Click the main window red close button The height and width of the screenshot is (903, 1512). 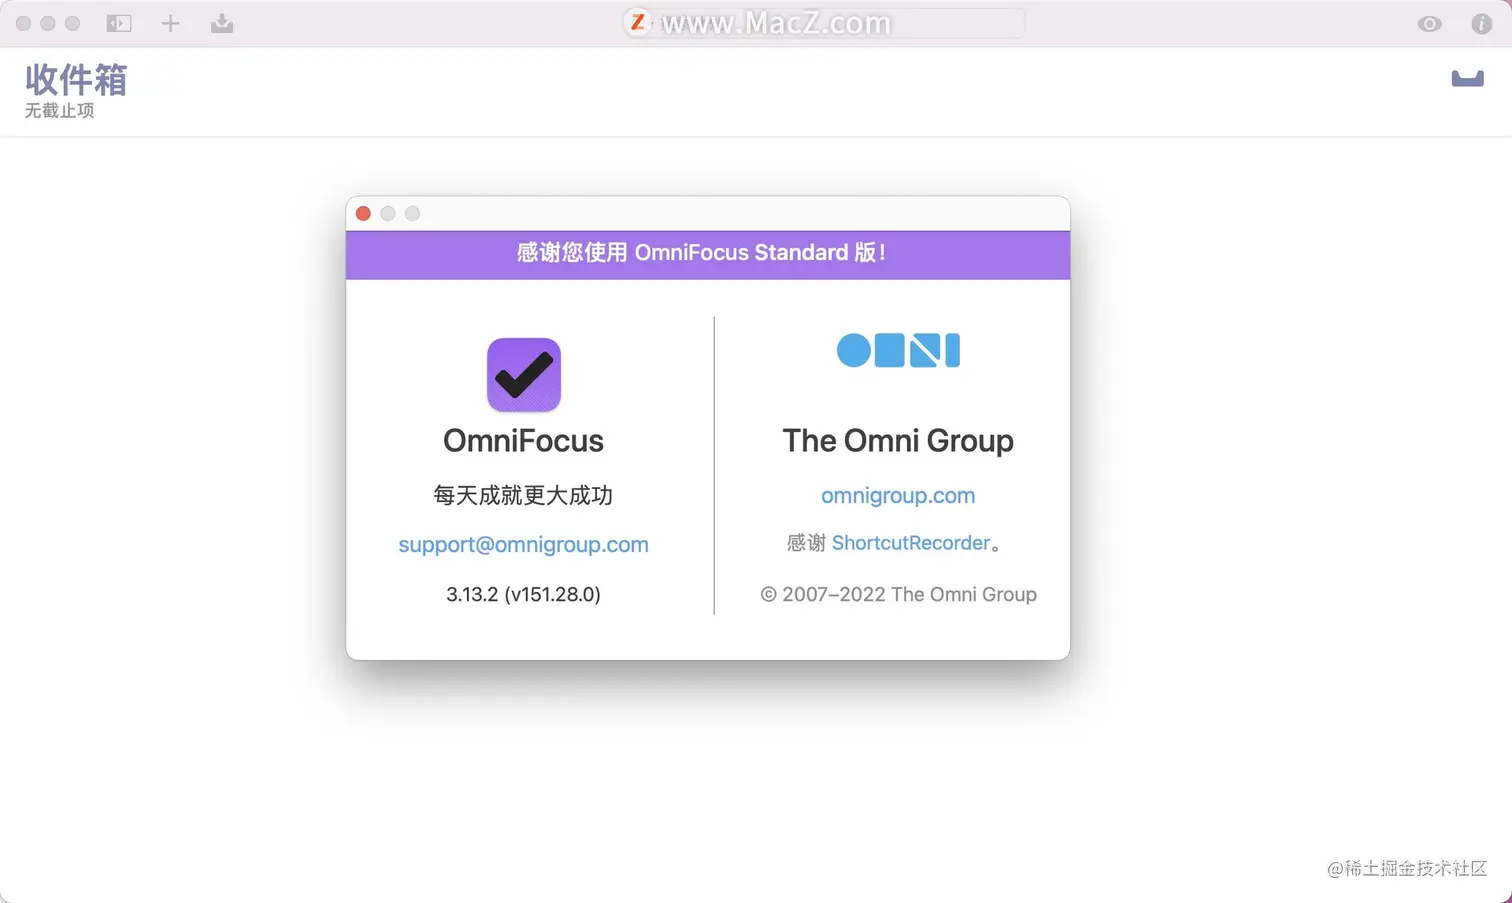point(23,23)
